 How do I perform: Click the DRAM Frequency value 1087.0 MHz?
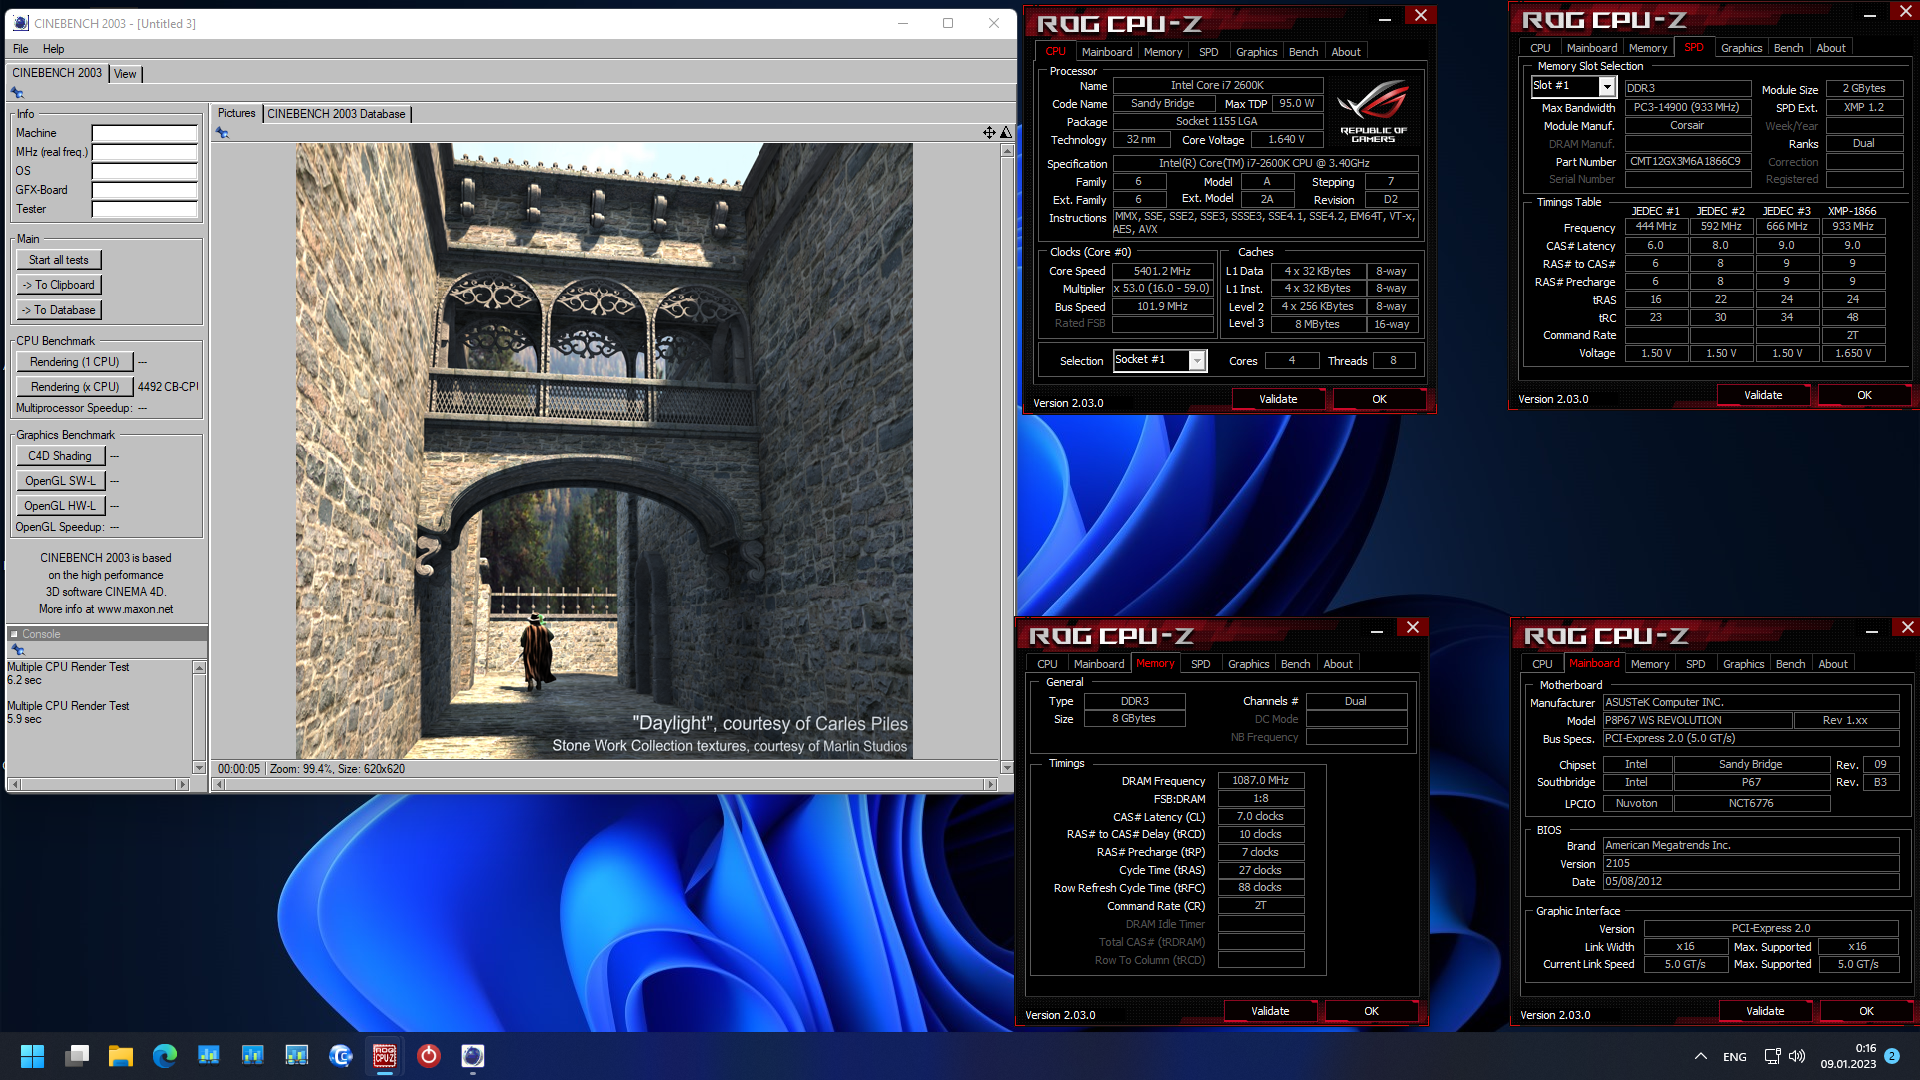click(1260, 781)
